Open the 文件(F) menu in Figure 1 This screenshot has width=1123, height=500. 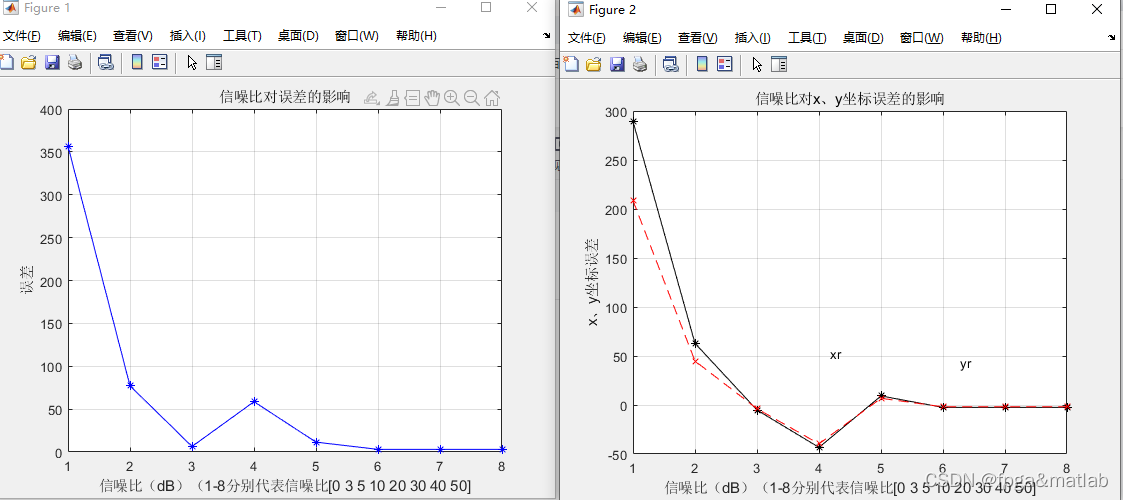click(21, 36)
